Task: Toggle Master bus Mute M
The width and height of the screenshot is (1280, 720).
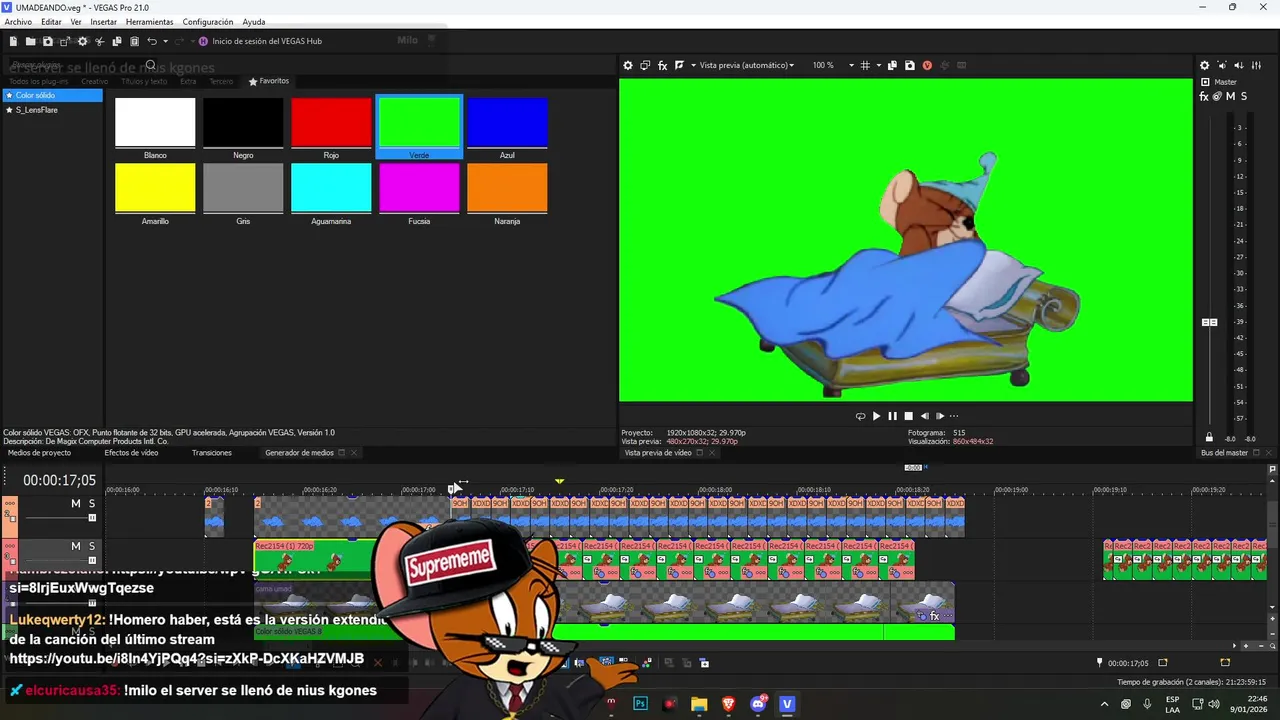Action: [1230, 96]
